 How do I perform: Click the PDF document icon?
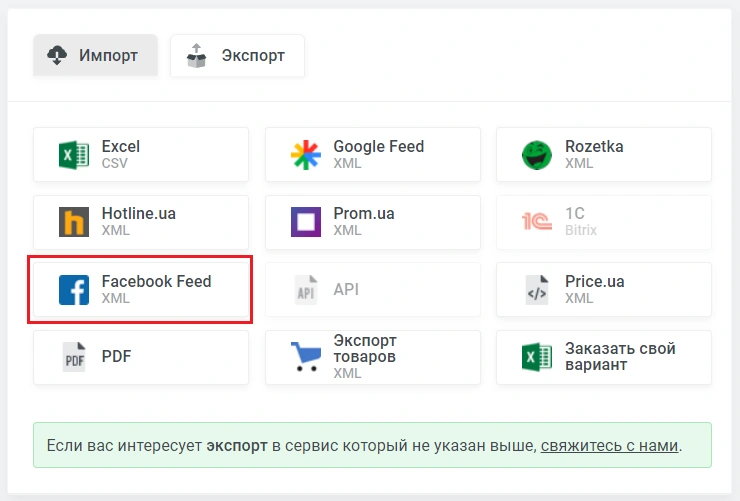pos(74,357)
